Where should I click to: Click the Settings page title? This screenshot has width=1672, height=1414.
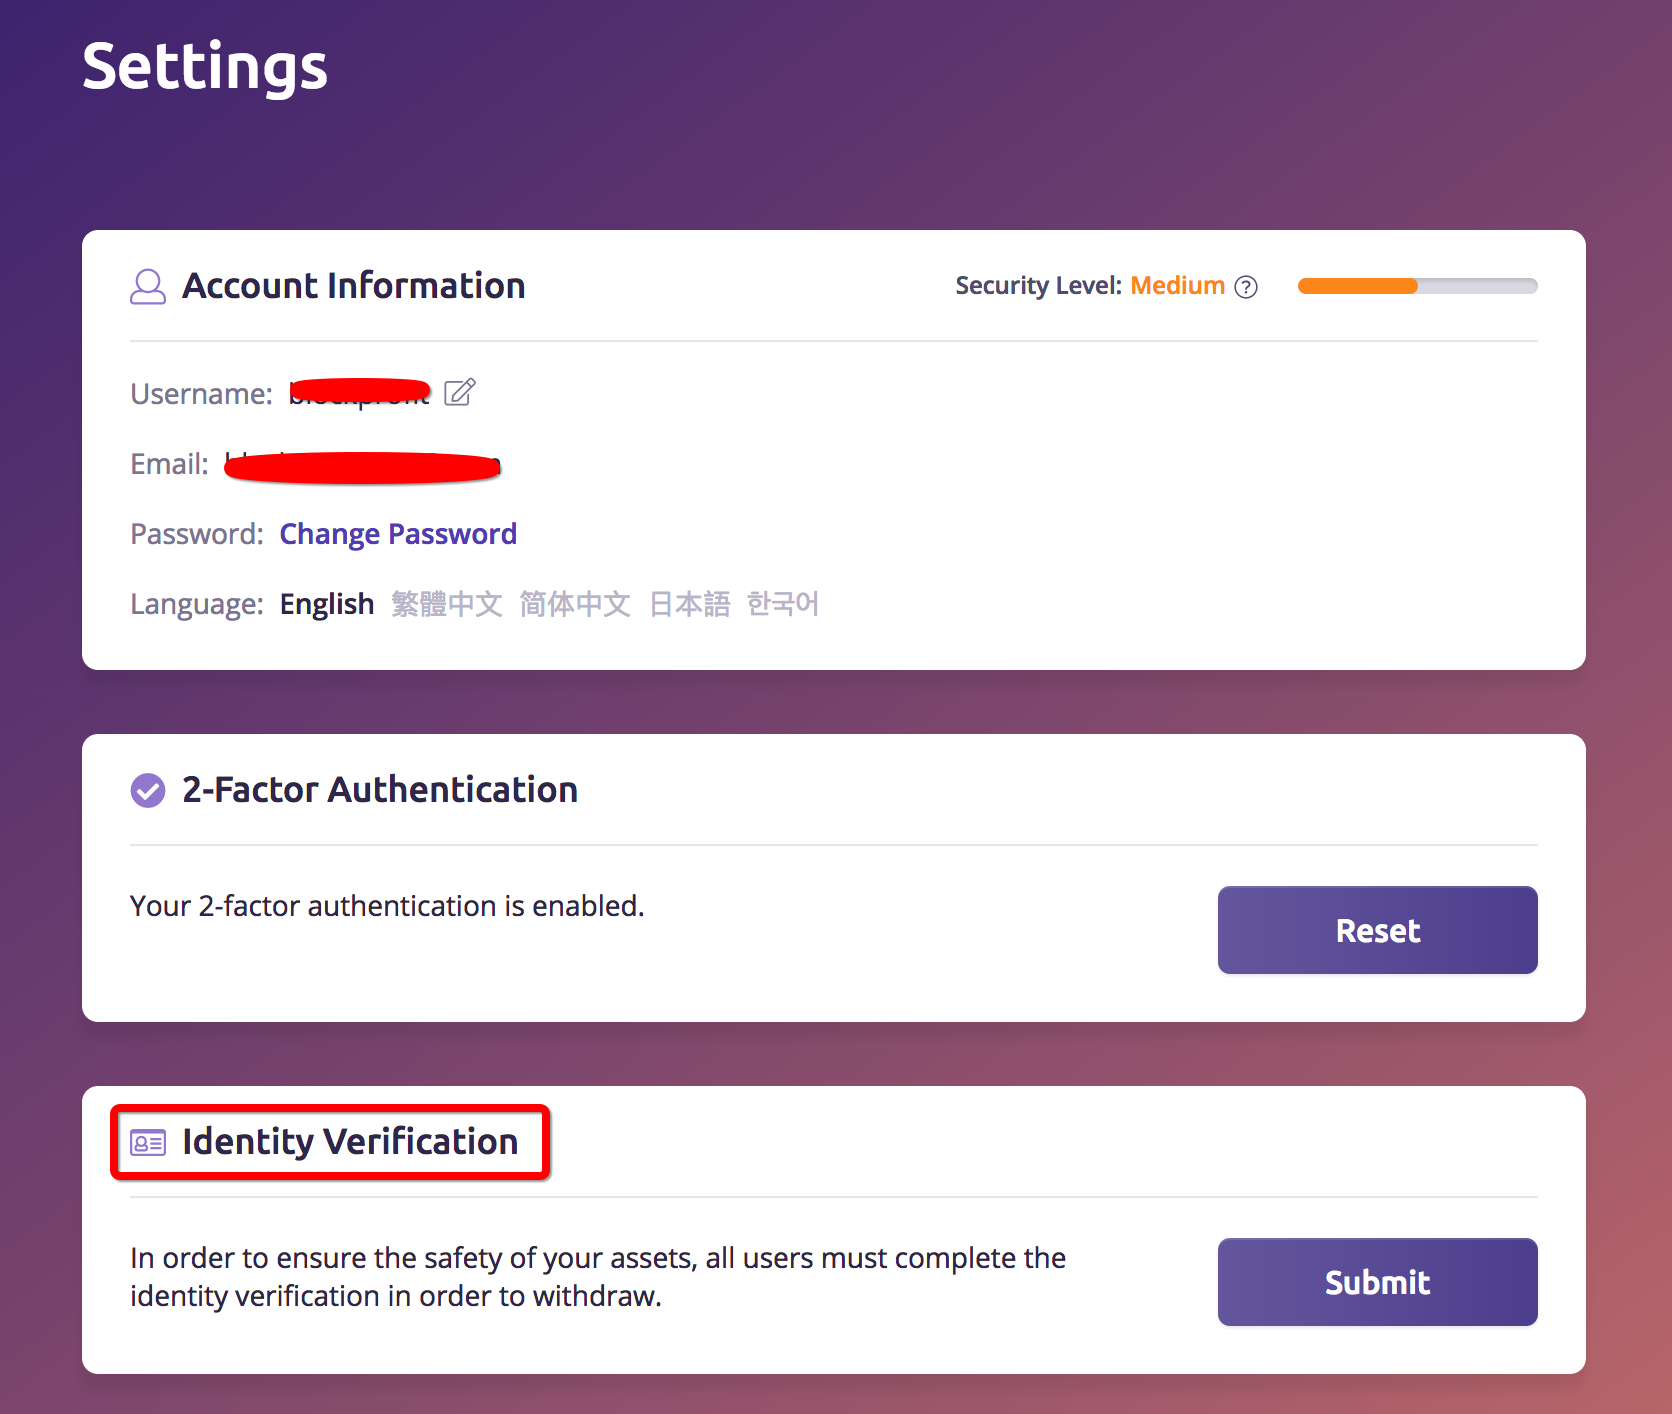click(x=205, y=67)
